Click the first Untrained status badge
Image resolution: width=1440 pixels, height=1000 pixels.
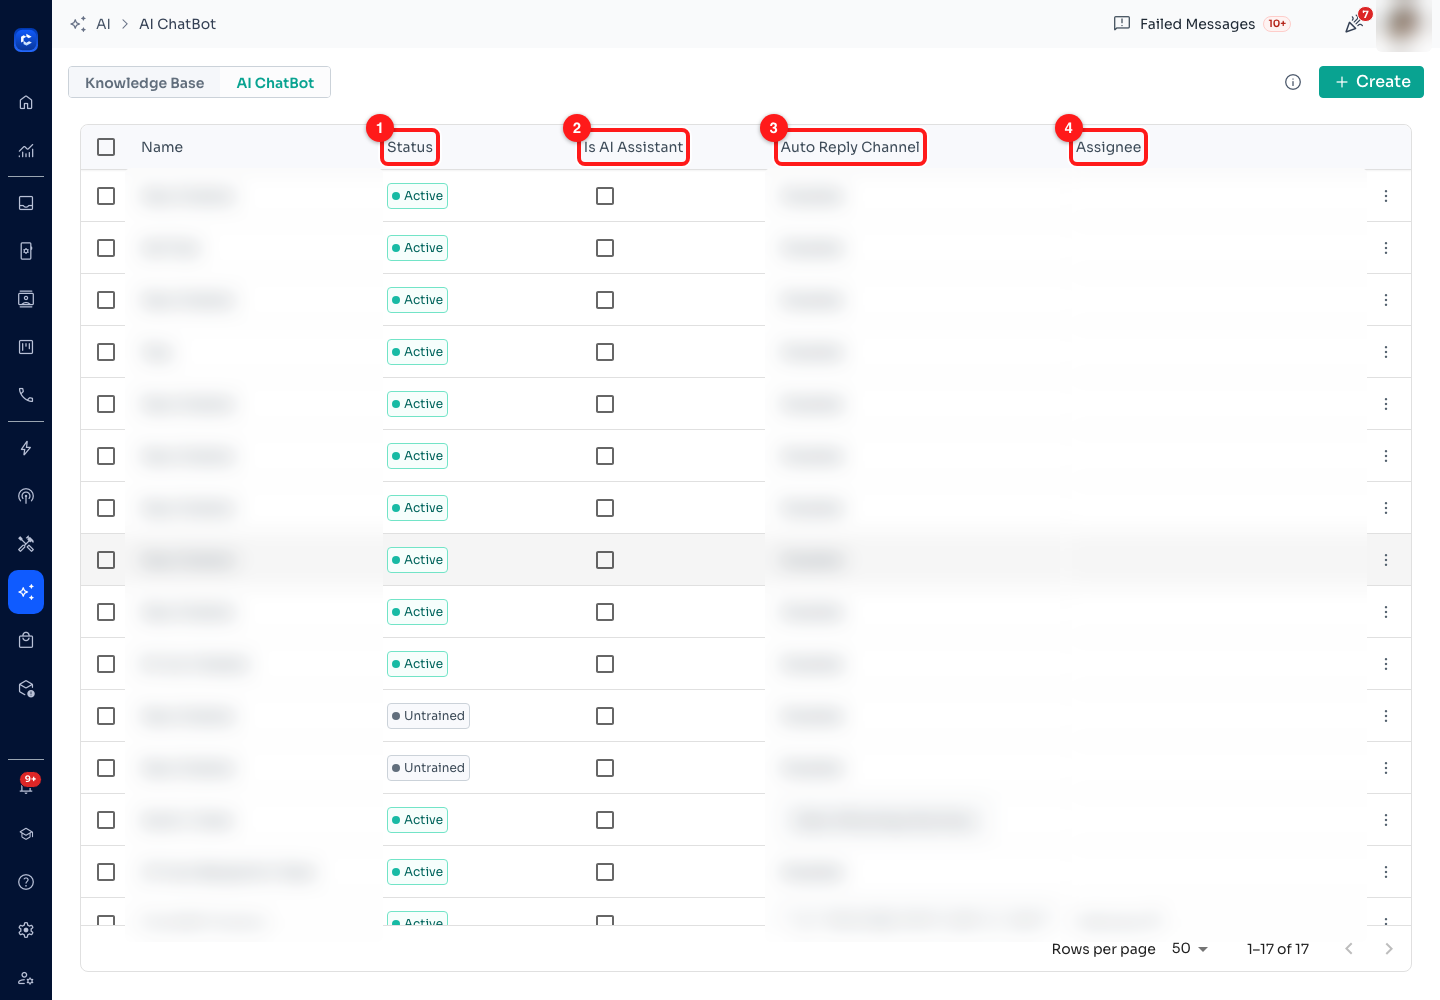[428, 716]
